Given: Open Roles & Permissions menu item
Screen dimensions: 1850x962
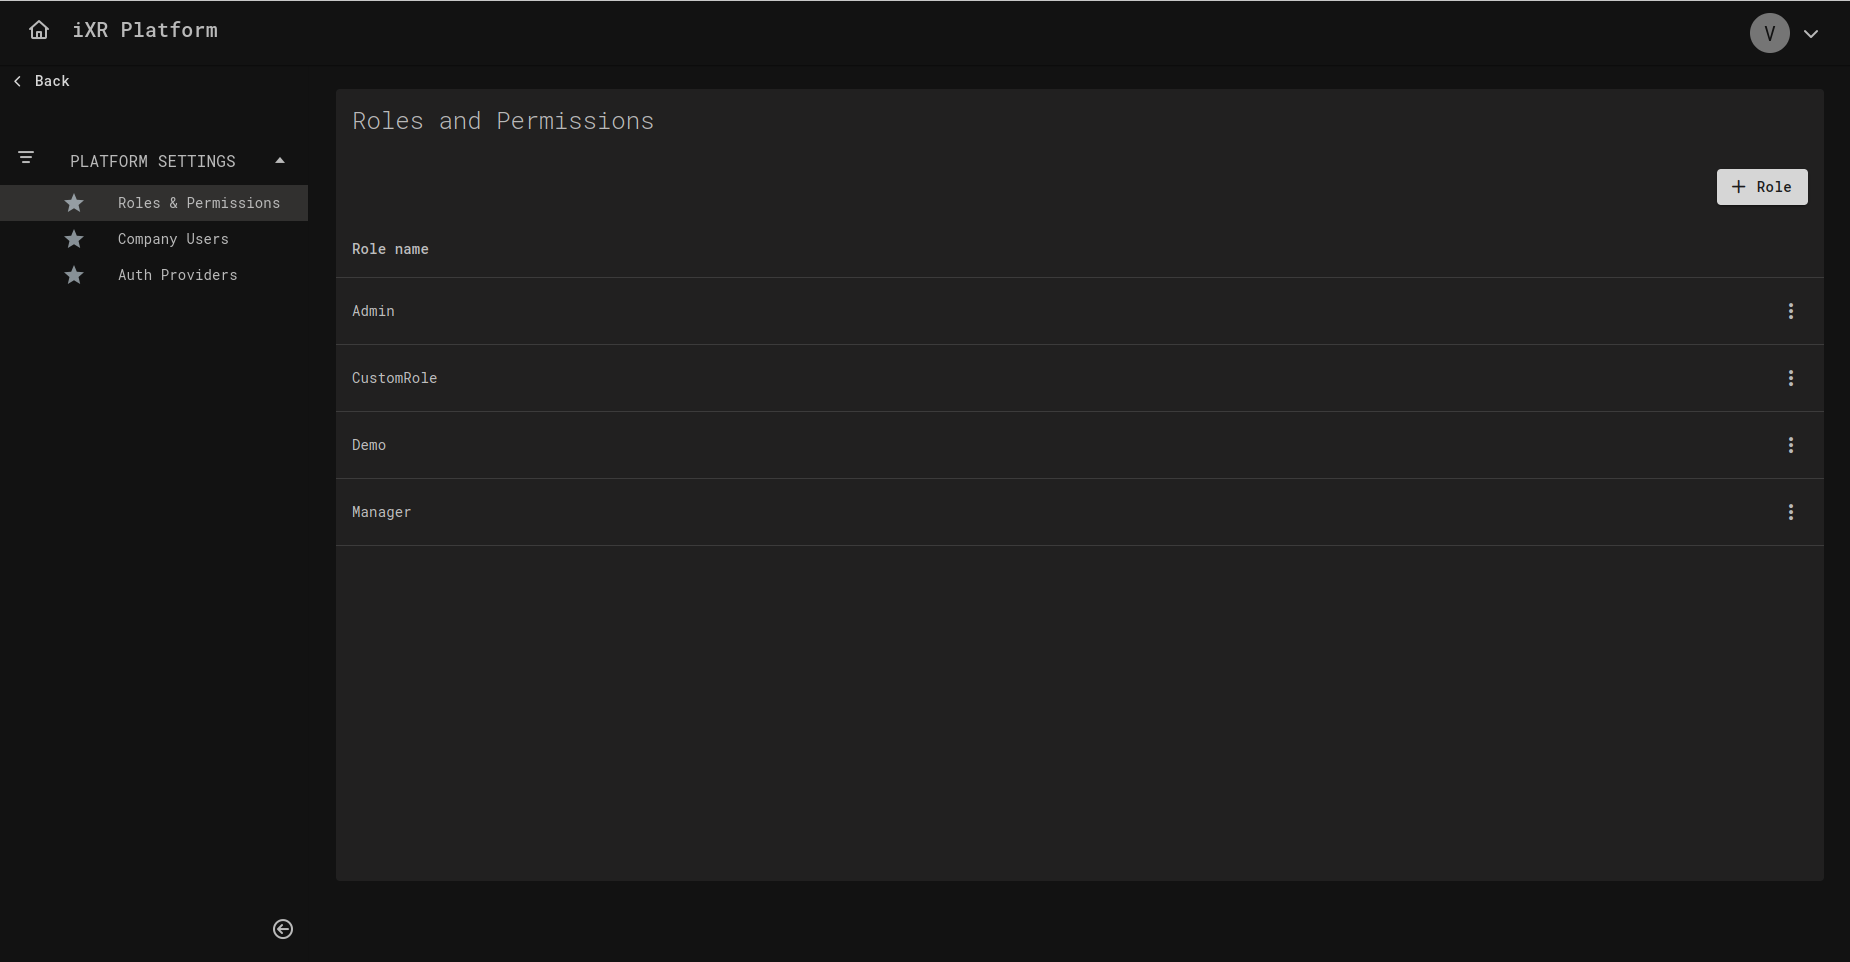Looking at the screenshot, I should [198, 203].
